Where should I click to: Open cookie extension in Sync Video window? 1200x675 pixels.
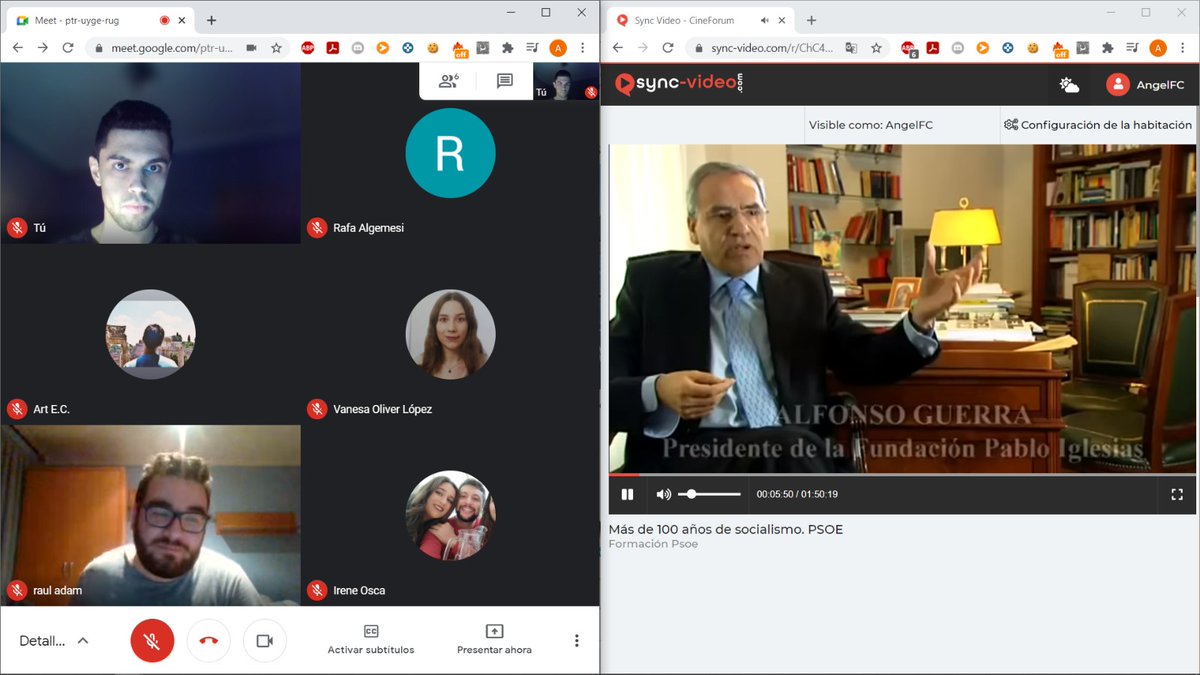(1033, 48)
